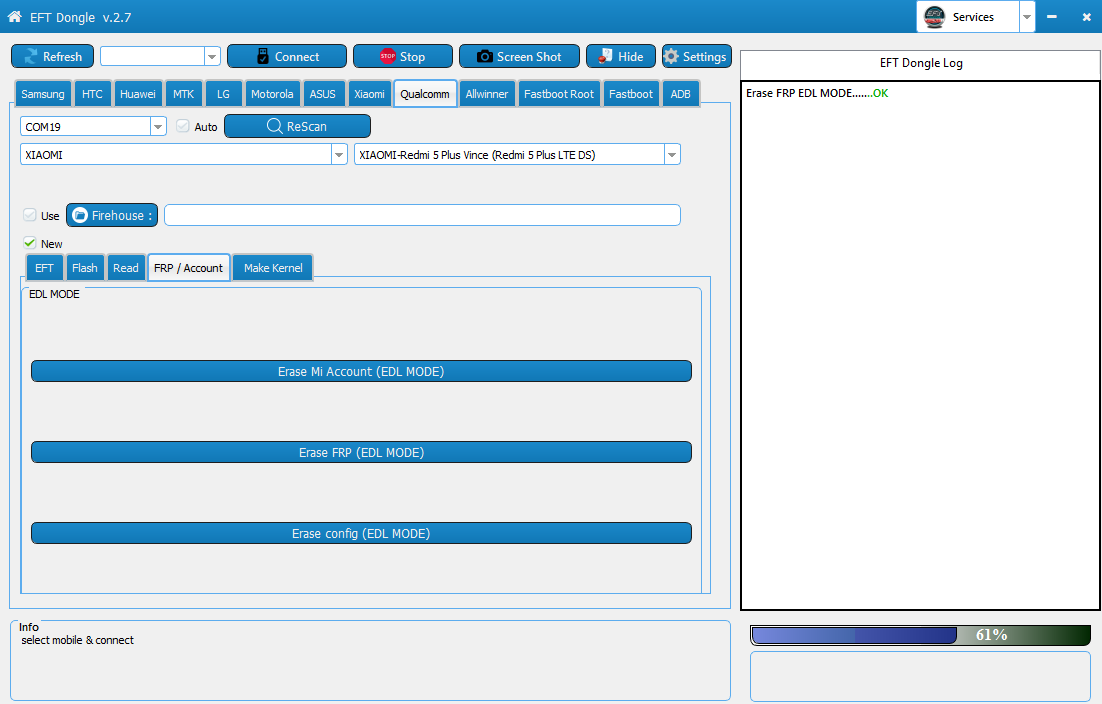This screenshot has height=704, width=1102.
Task: Switch to the ADB tab
Action: (680, 93)
